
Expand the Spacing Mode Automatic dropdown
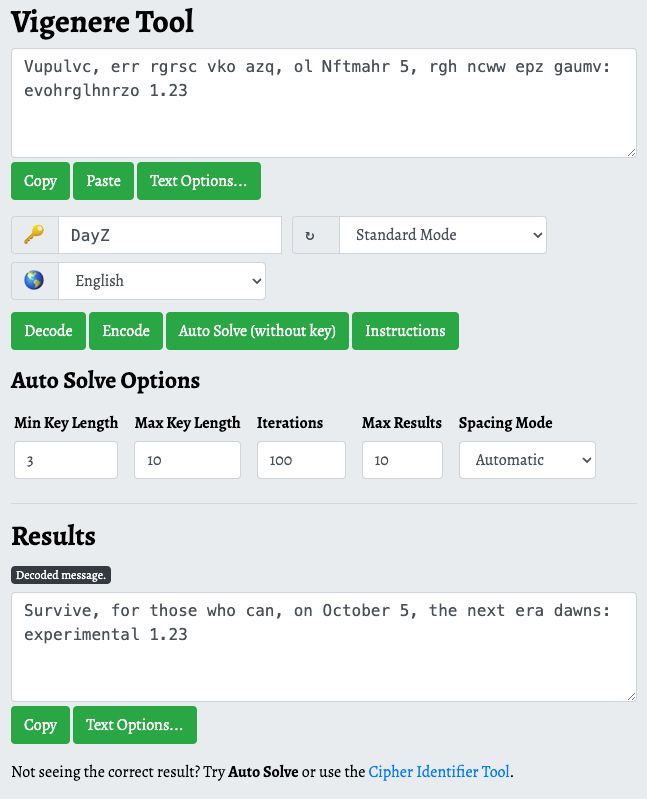[527, 460]
